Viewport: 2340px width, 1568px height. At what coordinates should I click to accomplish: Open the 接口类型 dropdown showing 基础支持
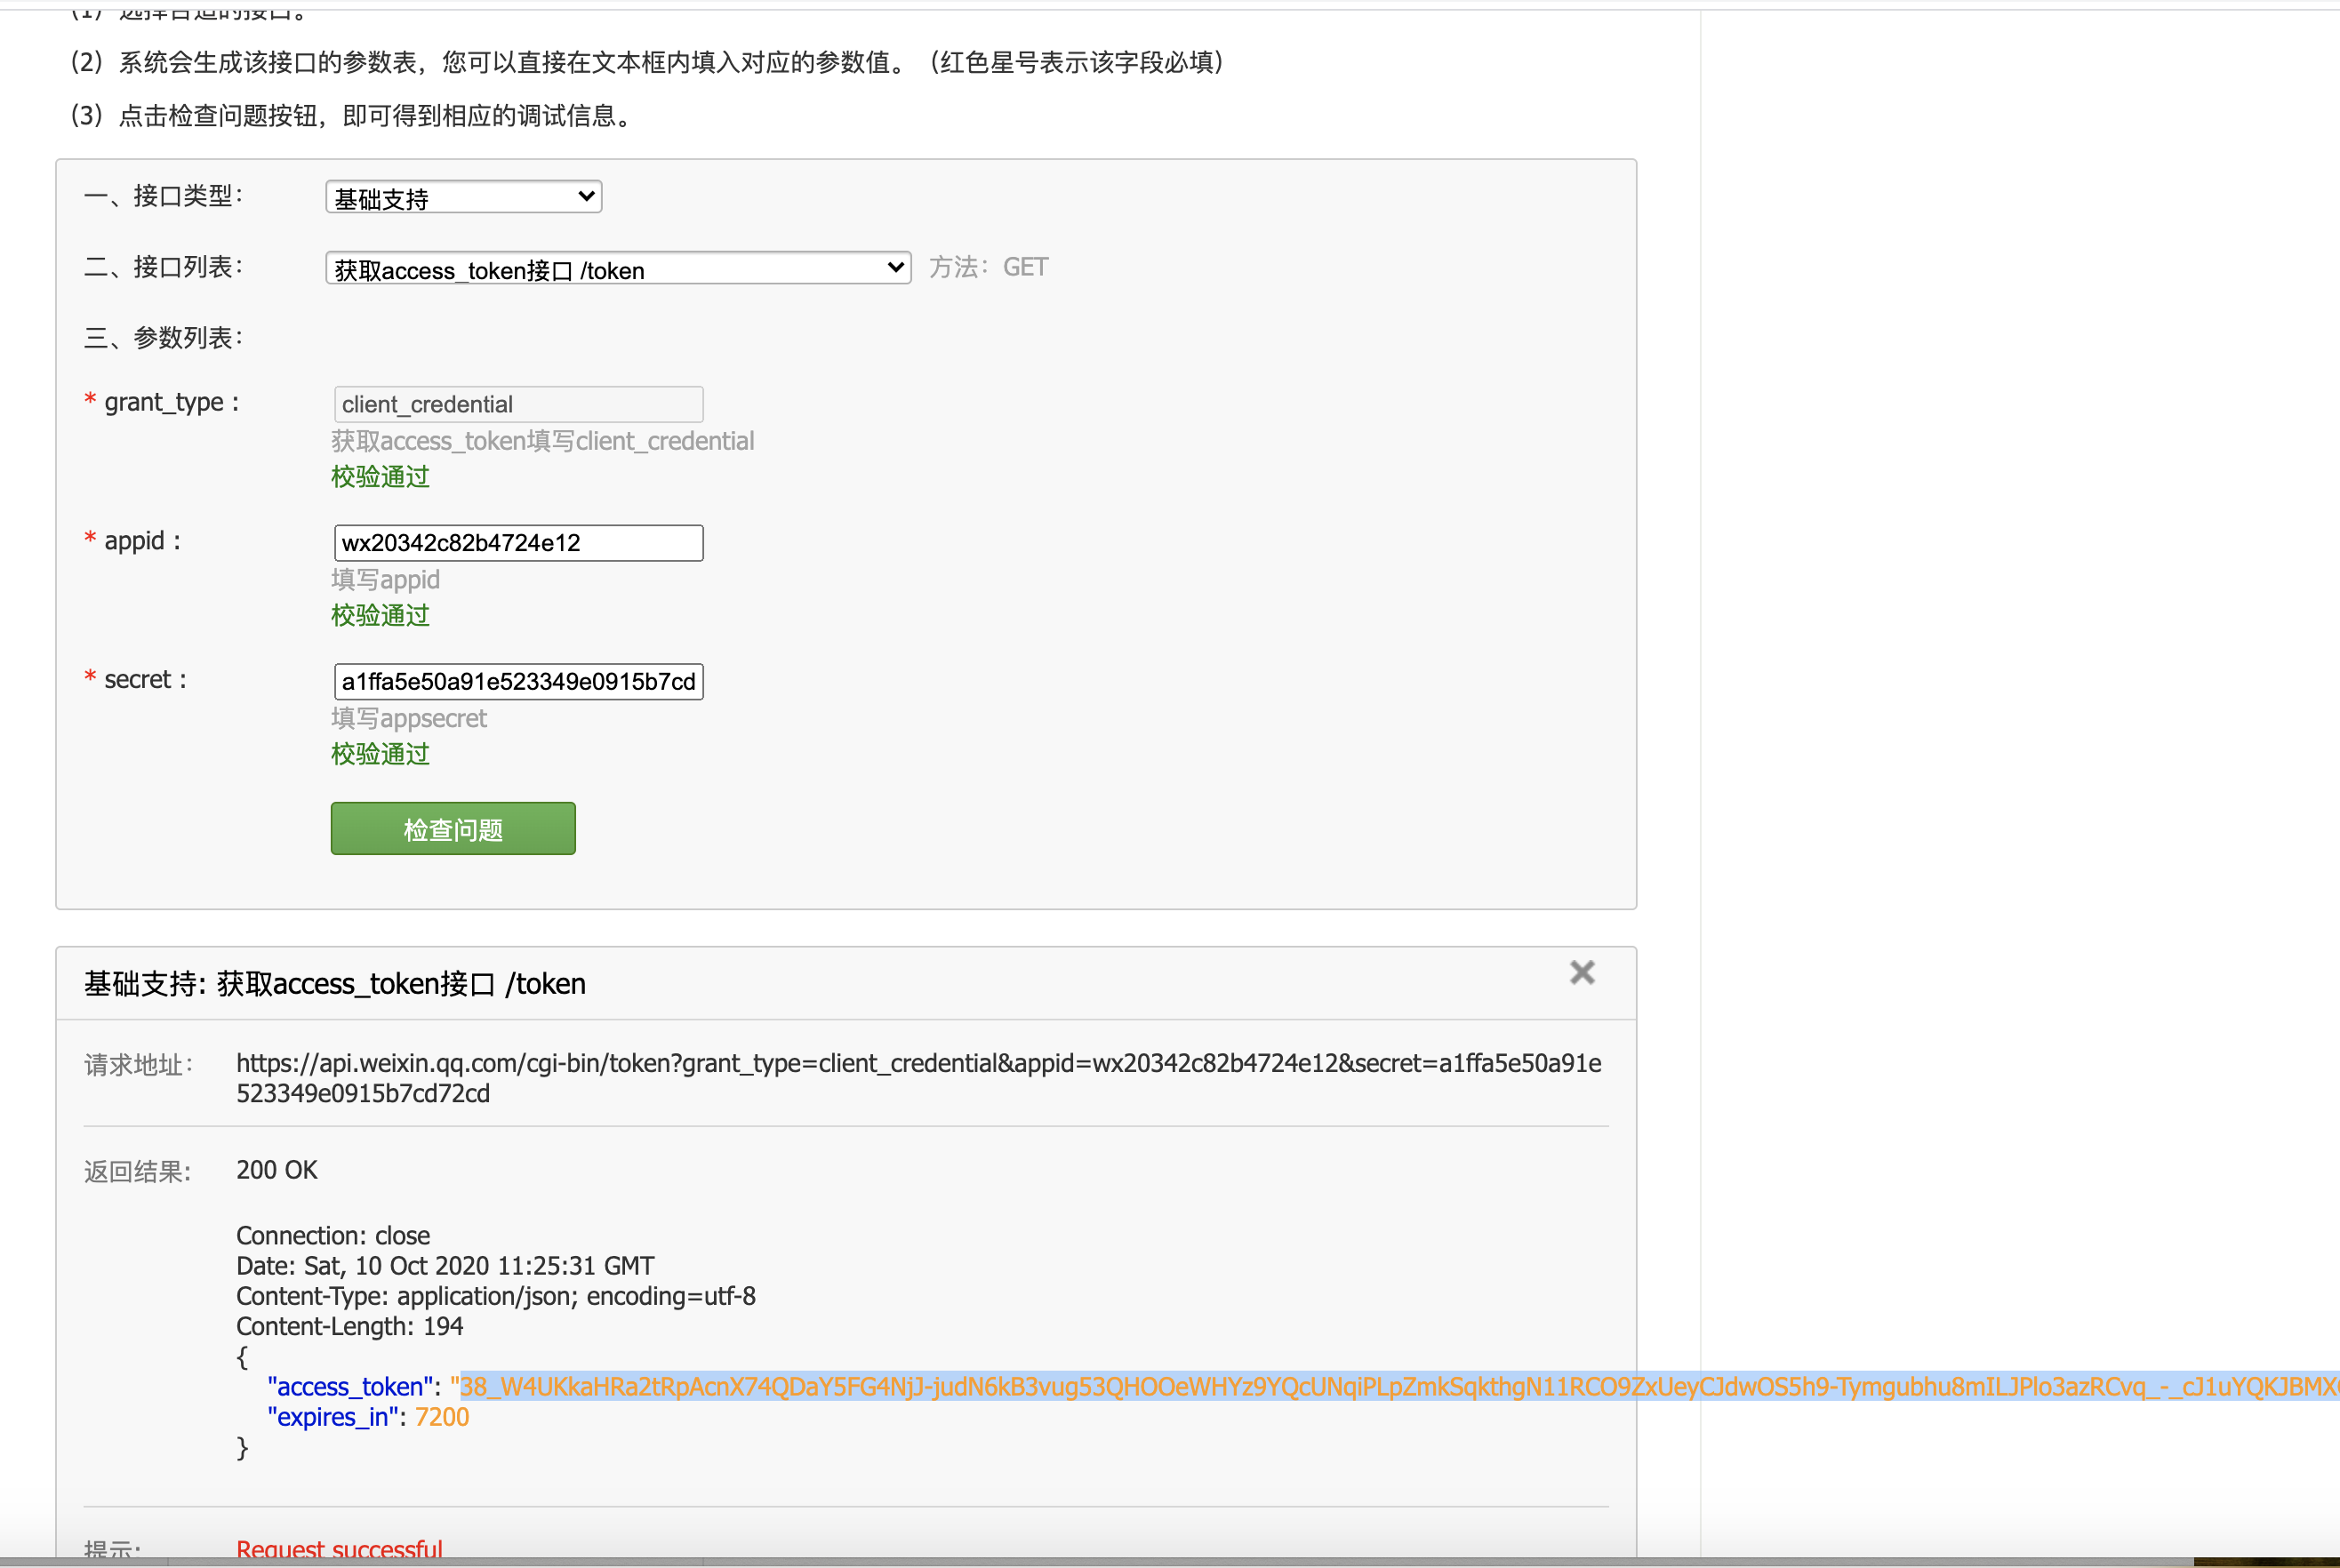coord(463,197)
